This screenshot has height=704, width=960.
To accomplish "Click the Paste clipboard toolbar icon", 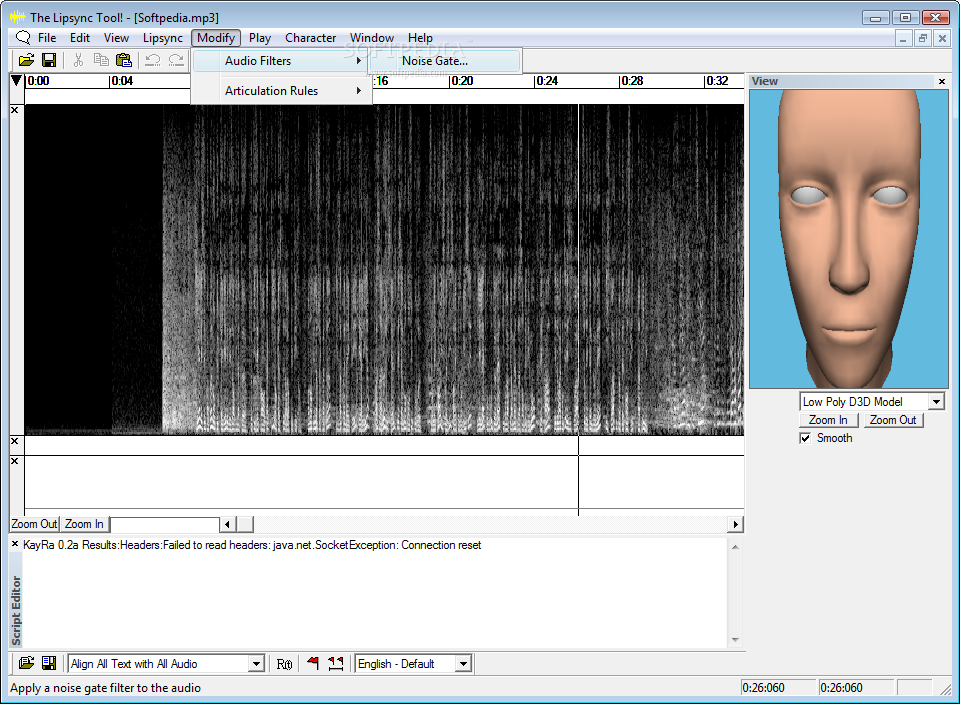I will point(124,60).
